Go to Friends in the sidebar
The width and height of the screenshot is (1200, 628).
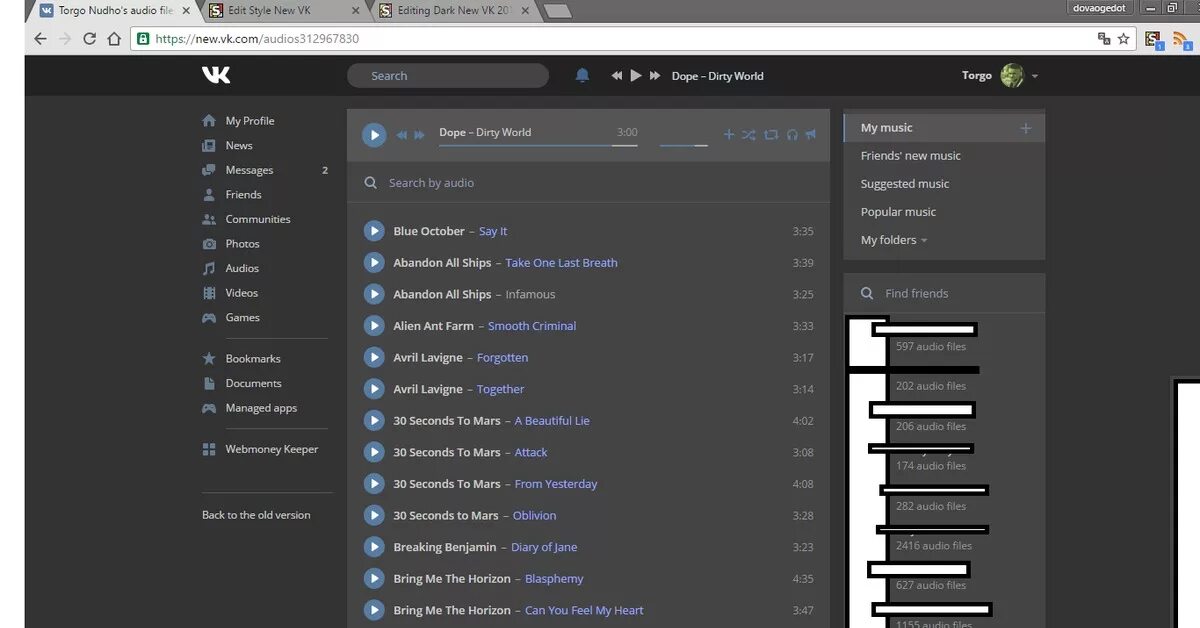pyautogui.click(x=243, y=195)
